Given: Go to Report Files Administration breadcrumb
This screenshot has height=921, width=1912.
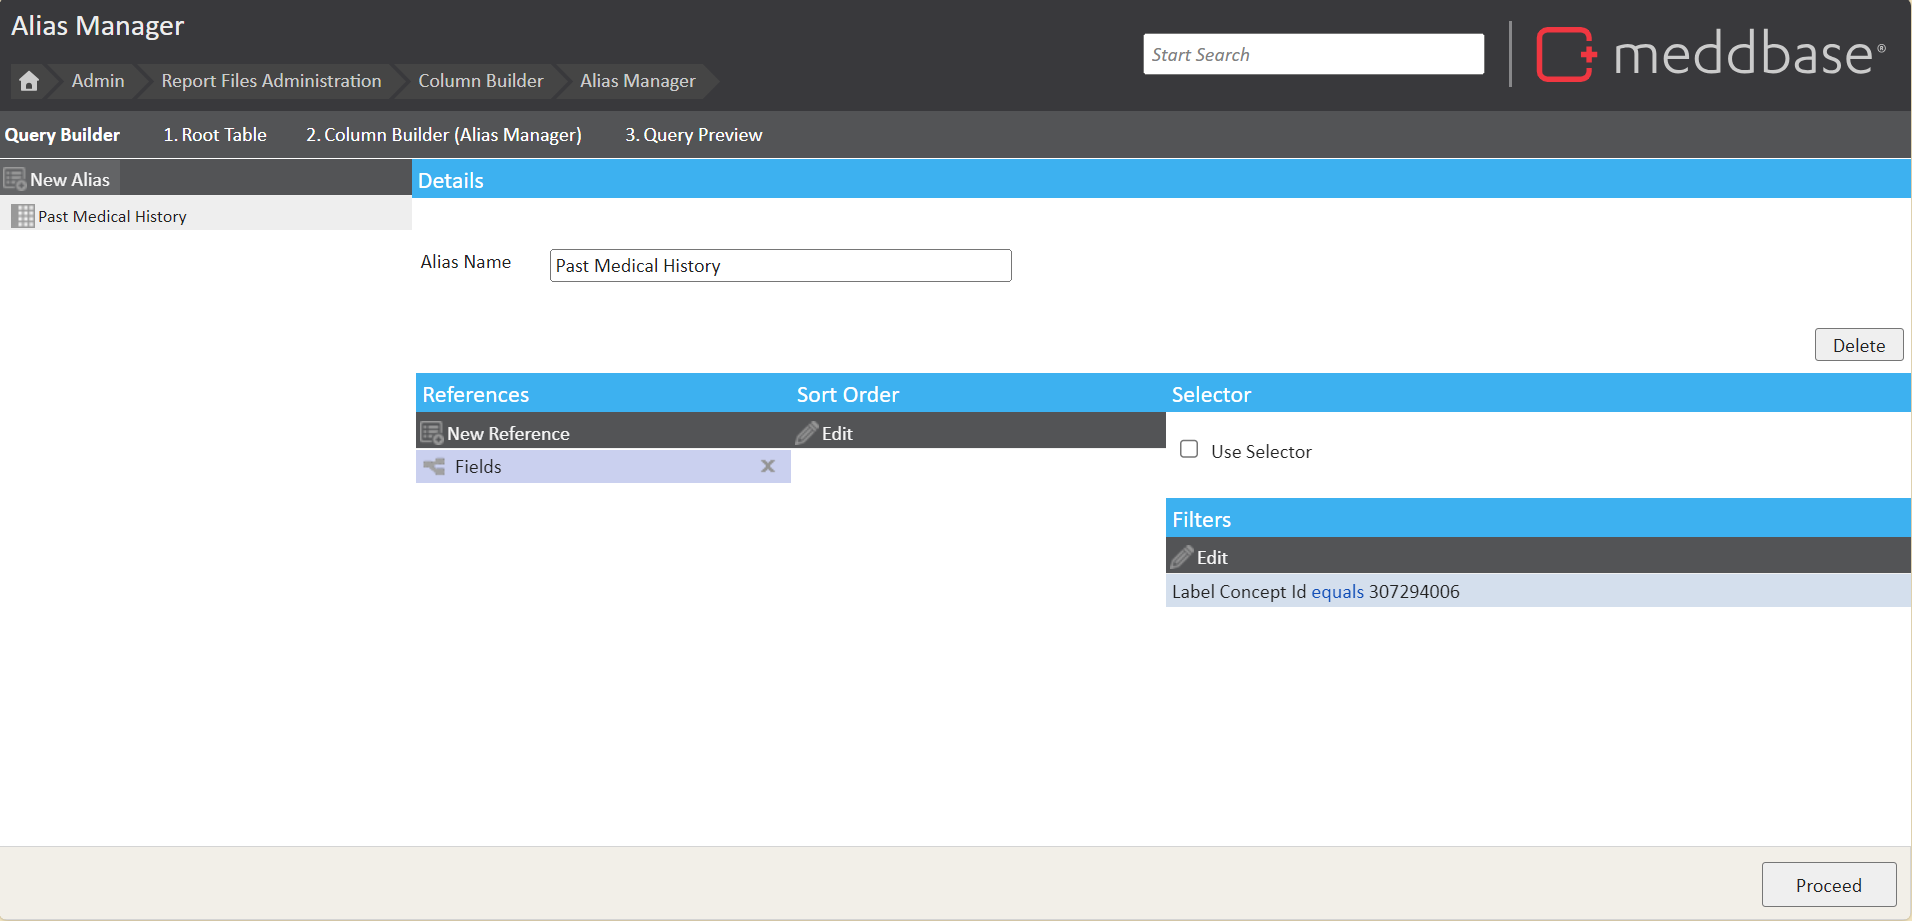Looking at the screenshot, I should click(271, 81).
